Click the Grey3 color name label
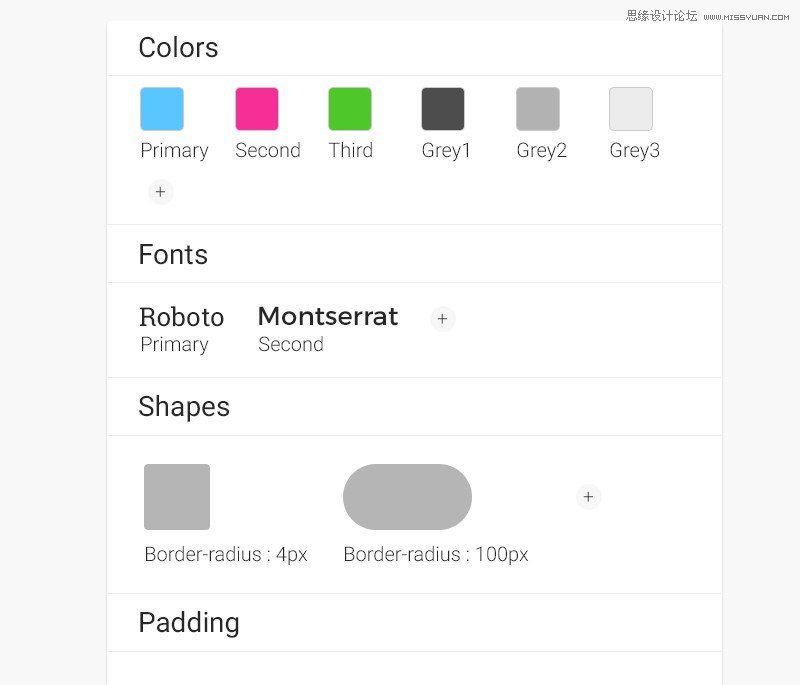This screenshot has width=800, height=685. pos(635,150)
